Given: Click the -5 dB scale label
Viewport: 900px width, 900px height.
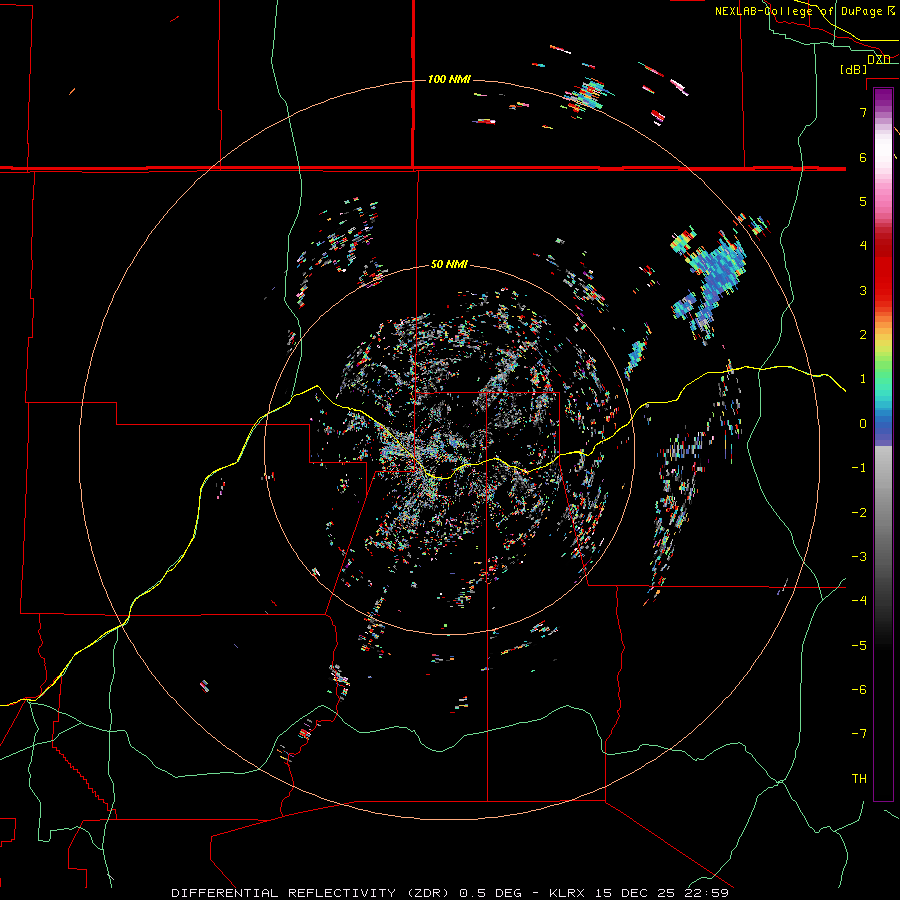Looking at the screenshot, I should pyautogui.click(x=859, y=645).
